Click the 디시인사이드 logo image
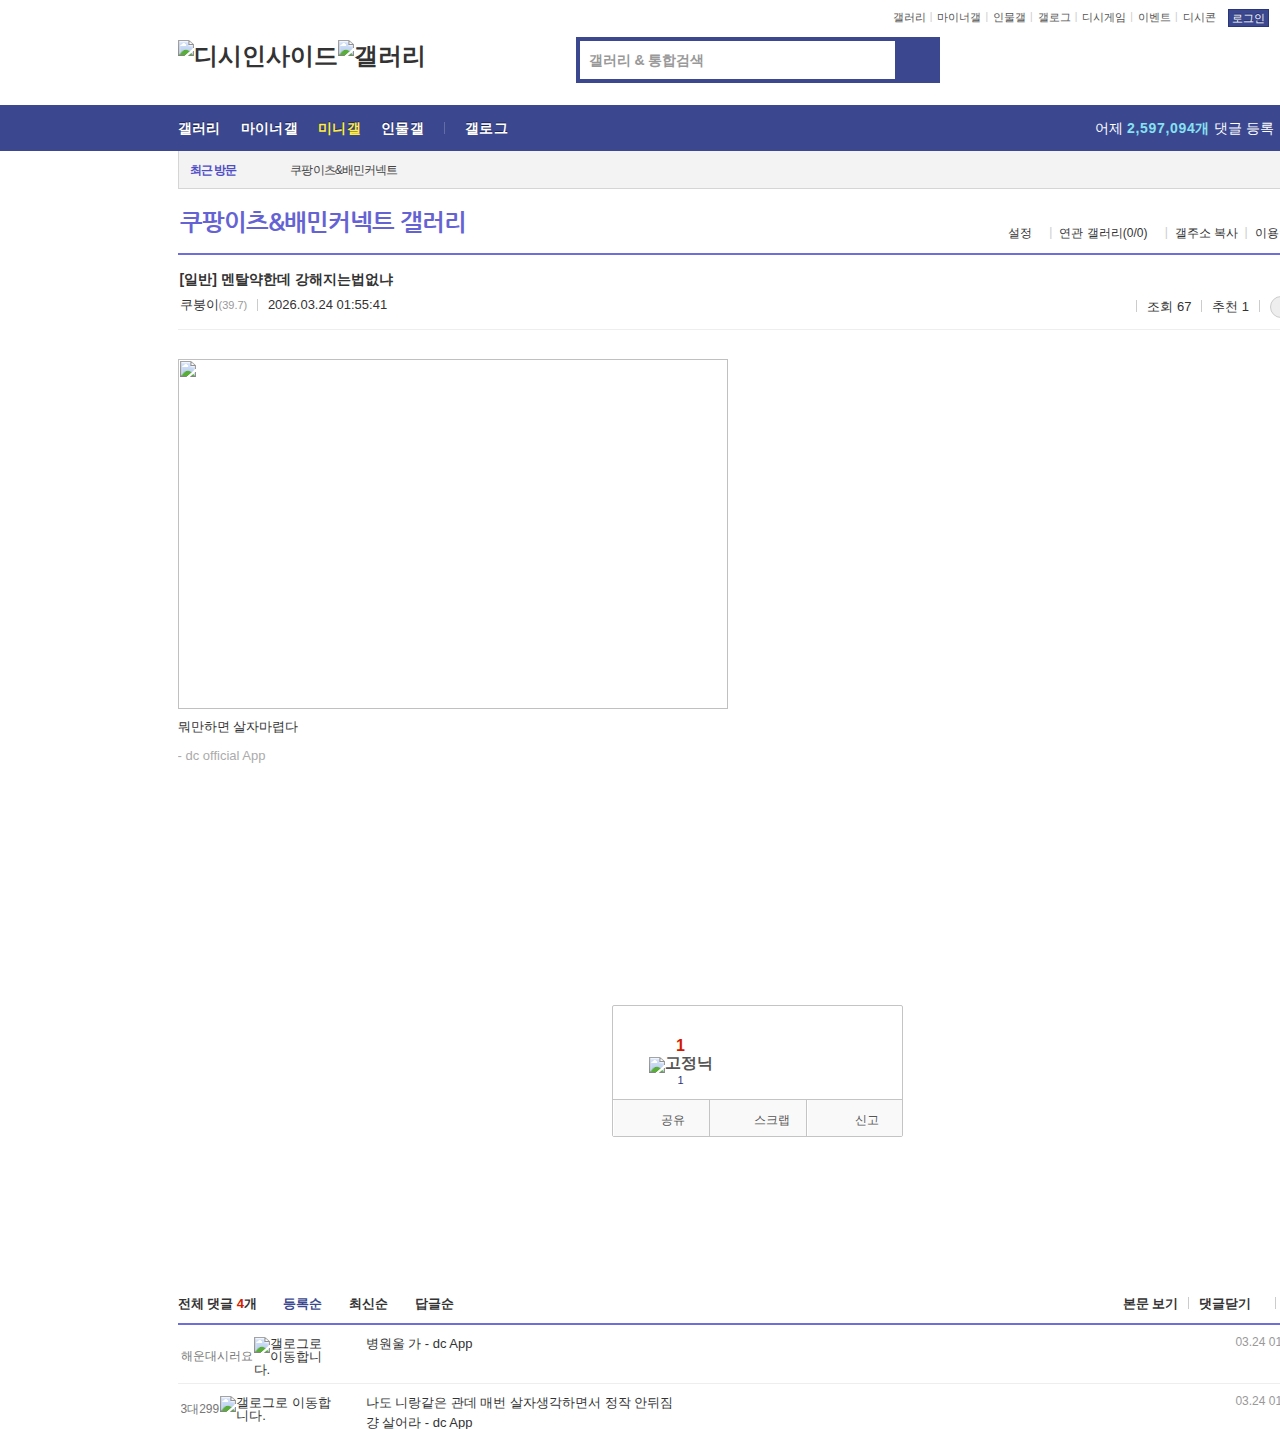Image resolution: width=1280 pixels, height=1429 pixels. coord(258,56)
